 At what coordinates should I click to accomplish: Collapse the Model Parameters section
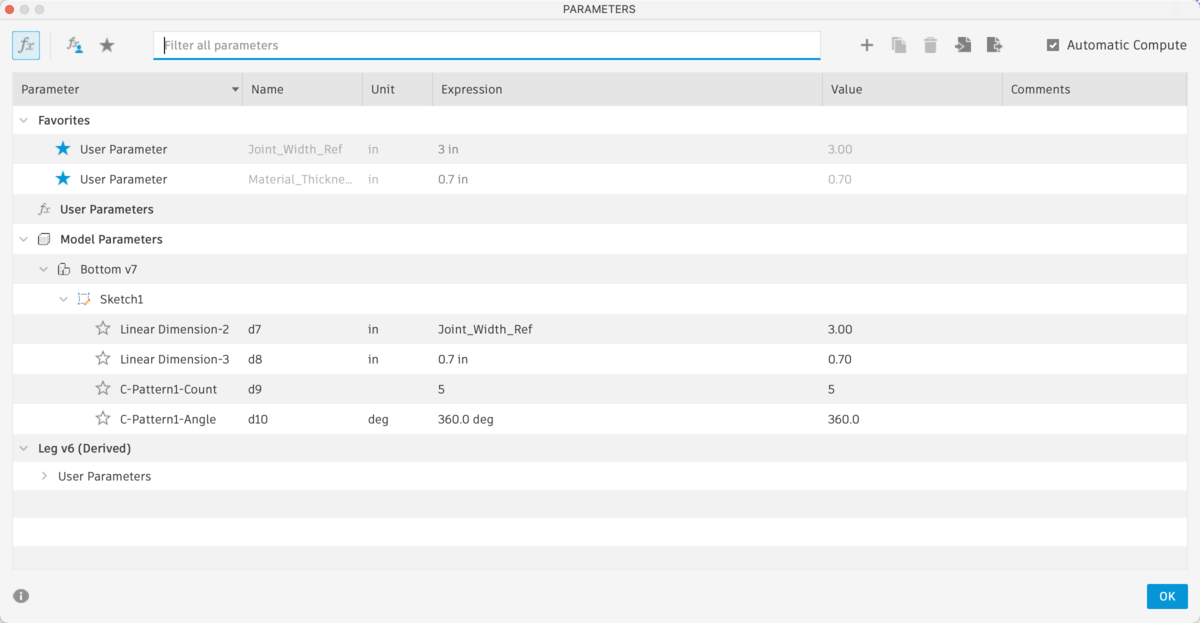(x=23, y=239)
